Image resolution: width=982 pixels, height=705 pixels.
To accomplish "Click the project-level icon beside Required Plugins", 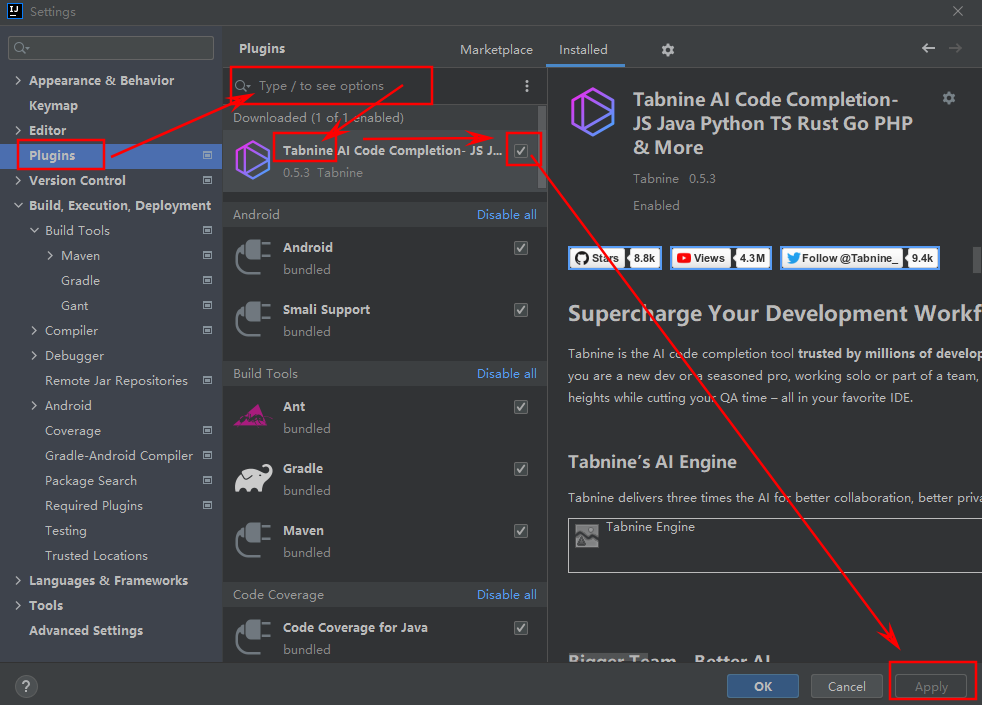I will [207, 506].
